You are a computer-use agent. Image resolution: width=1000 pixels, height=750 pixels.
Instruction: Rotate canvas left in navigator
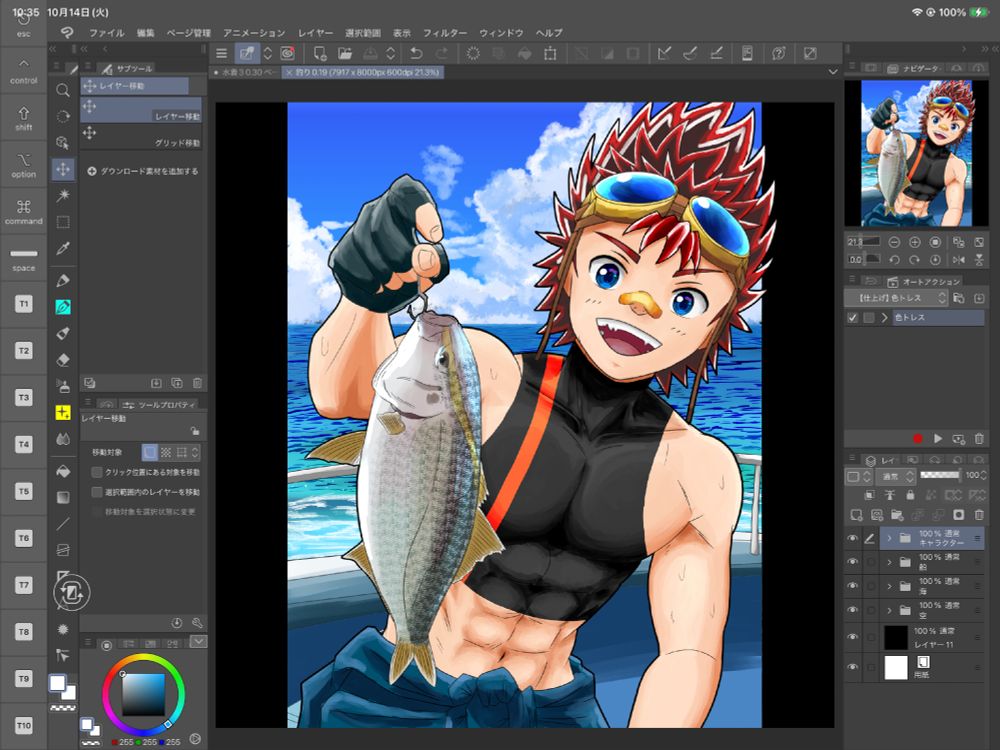(x=894, y=260)
